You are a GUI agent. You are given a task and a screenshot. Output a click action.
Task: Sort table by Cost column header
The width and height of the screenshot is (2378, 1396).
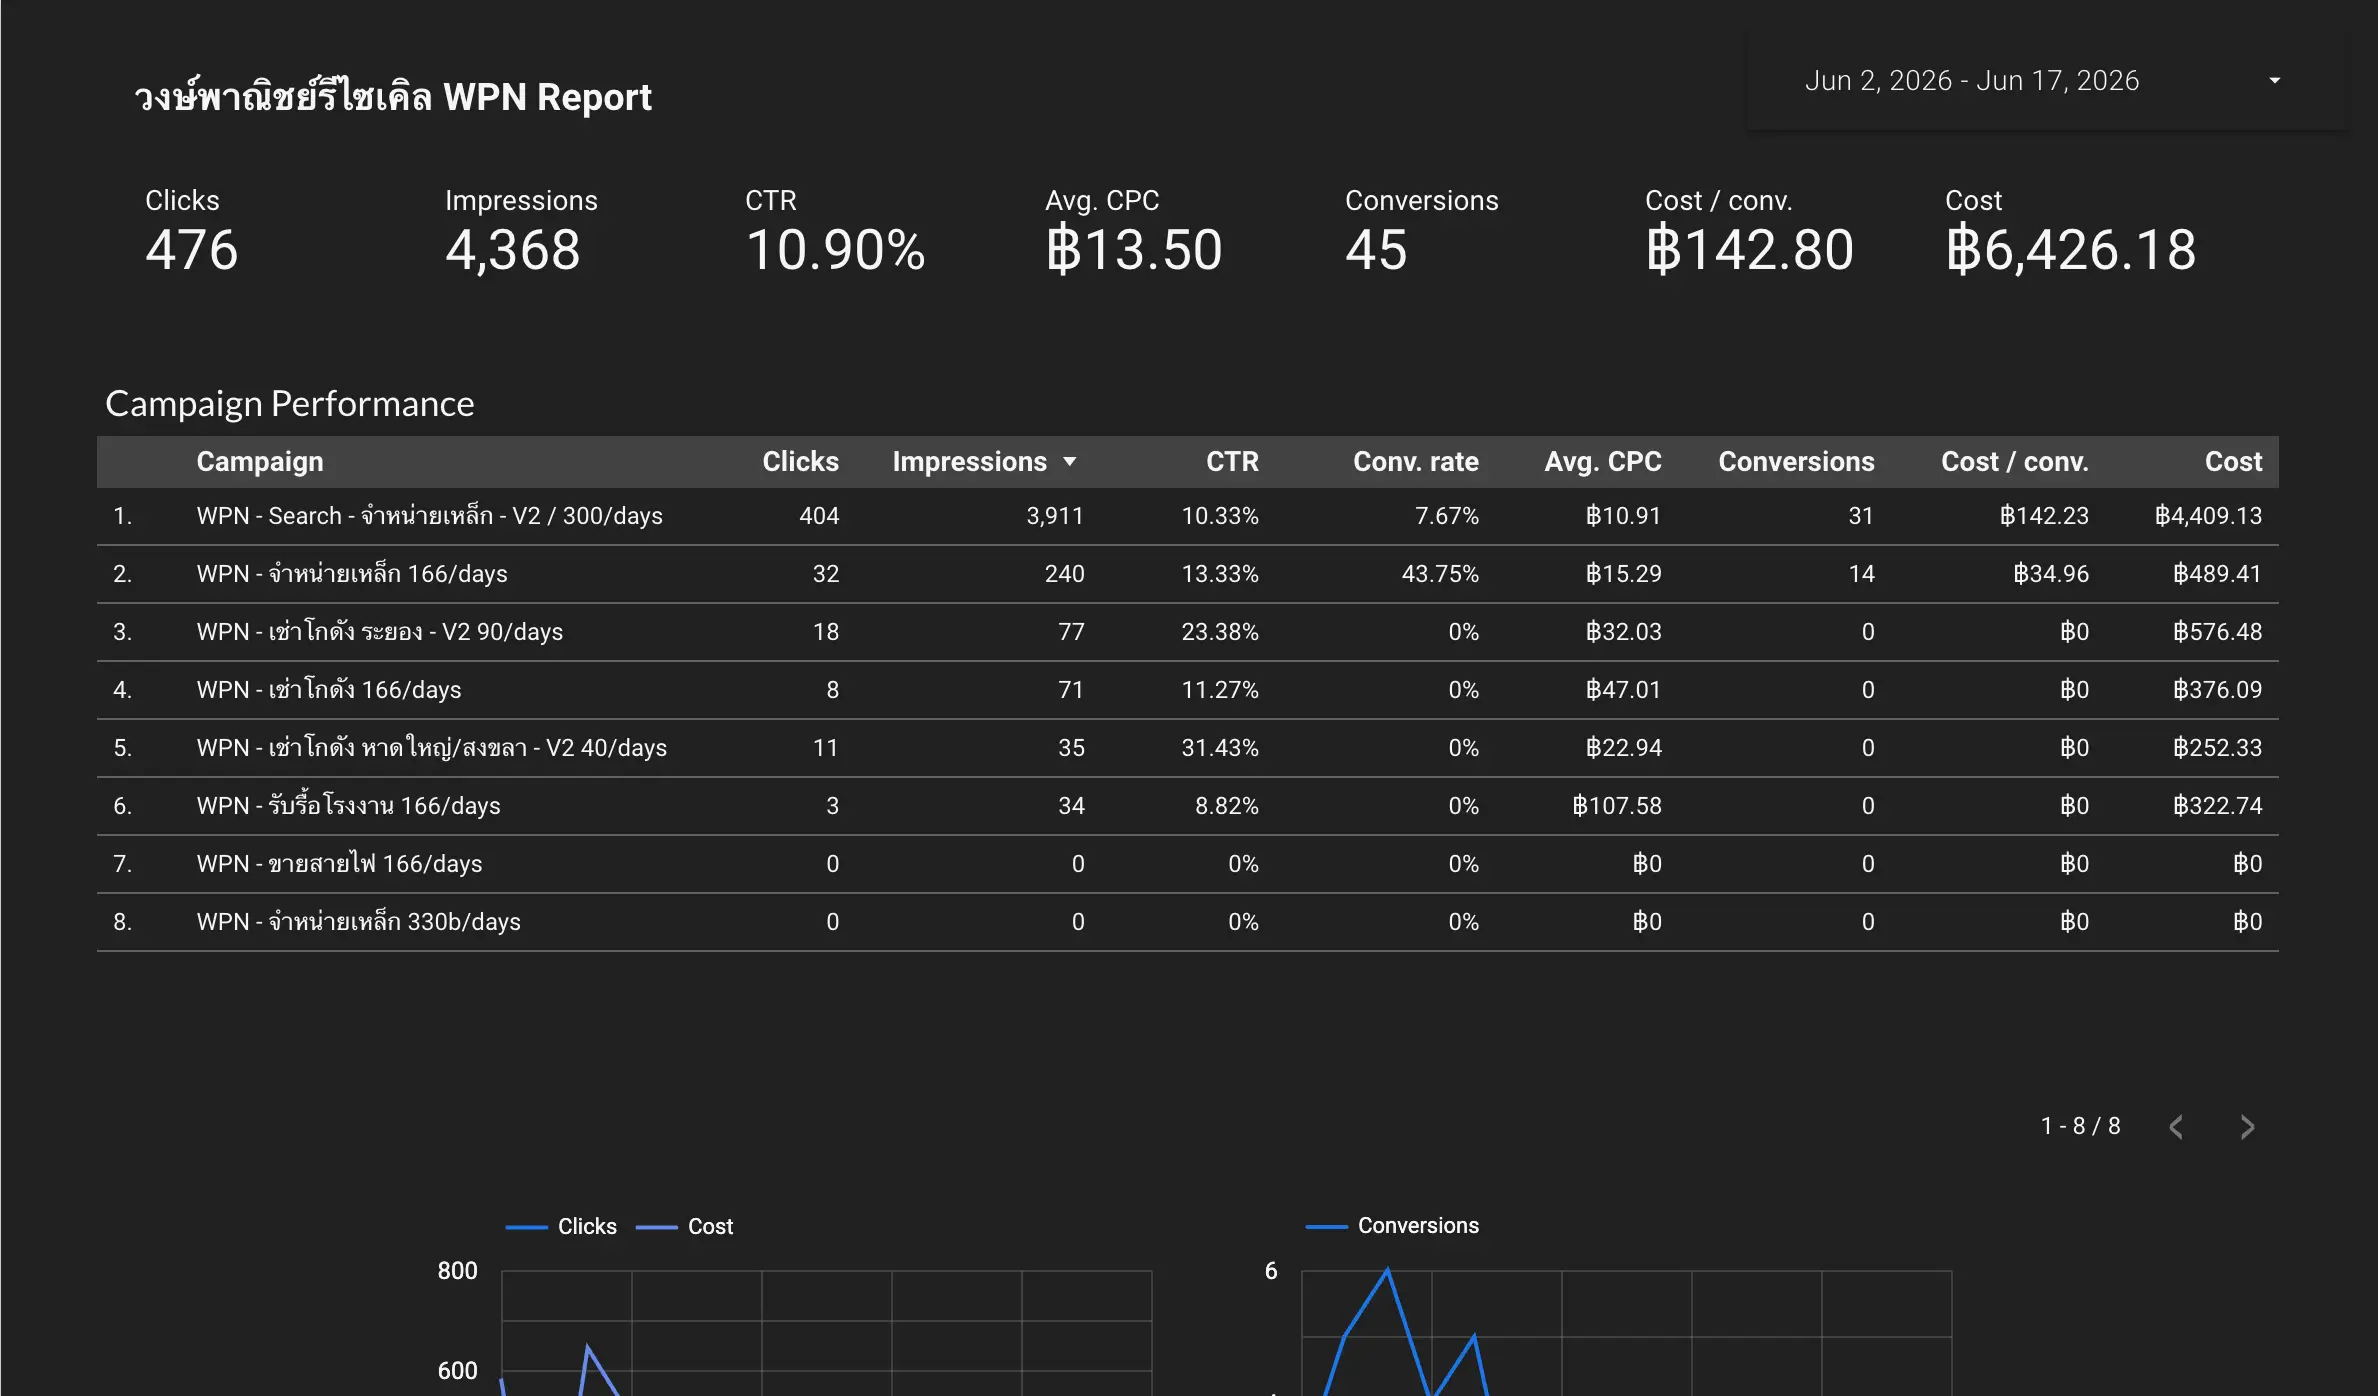click(2233, 462)
